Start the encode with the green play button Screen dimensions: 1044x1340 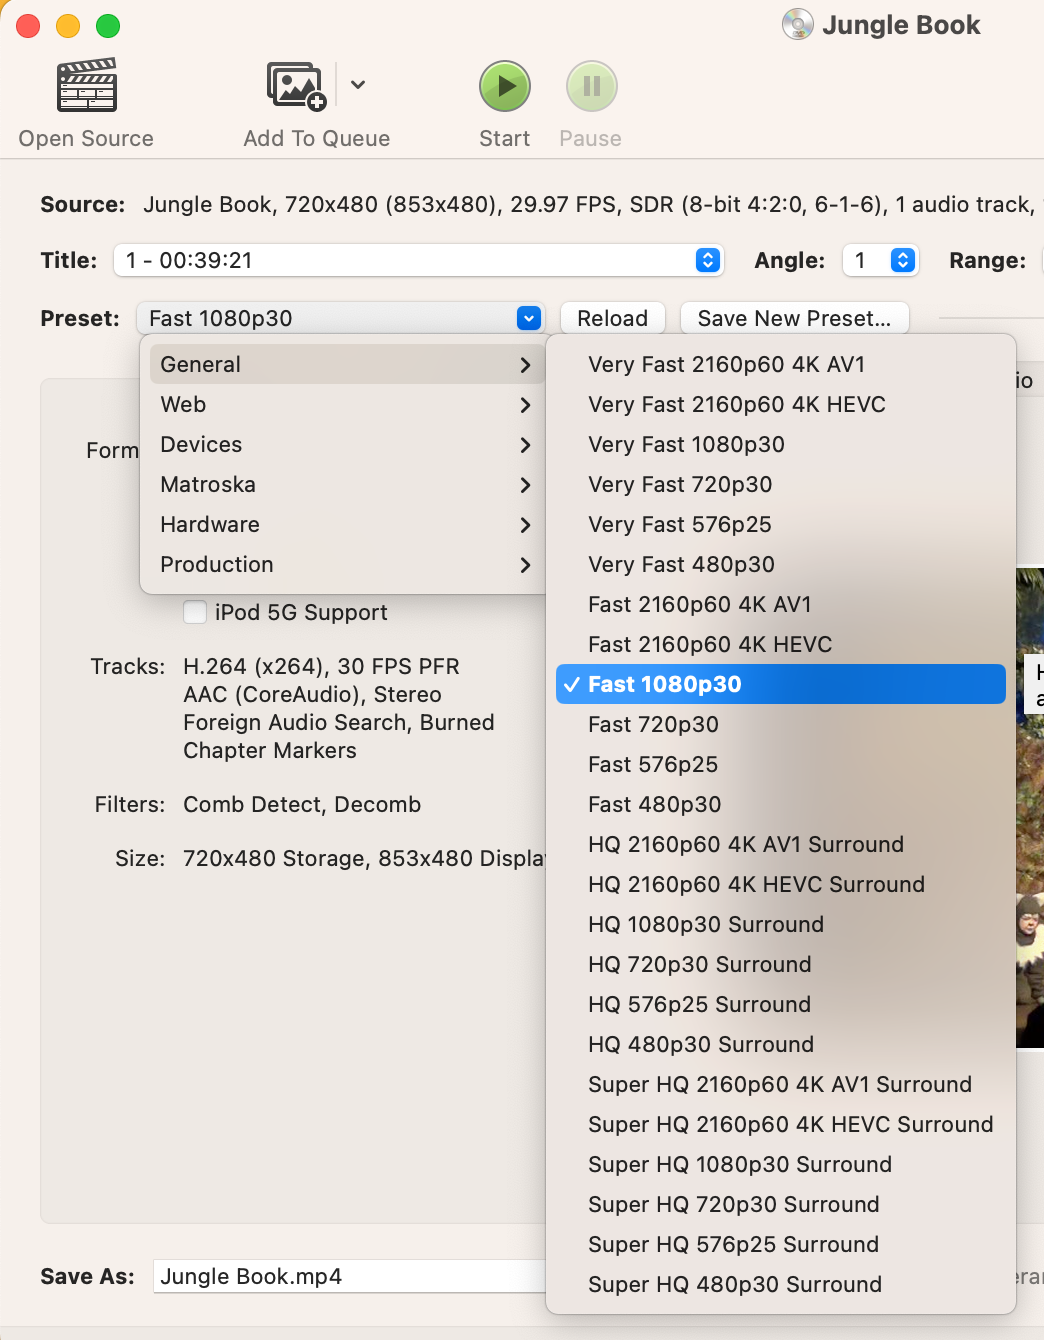[505, 87]
